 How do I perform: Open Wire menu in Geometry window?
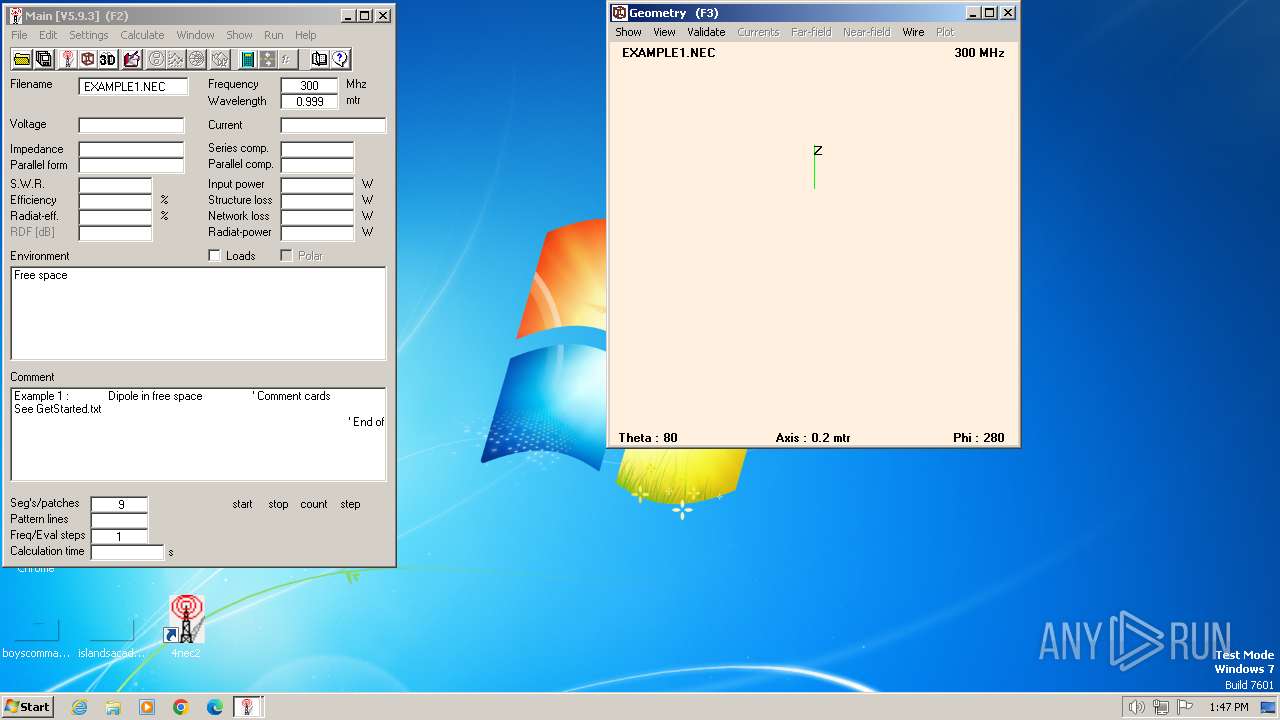click(913, 32)
